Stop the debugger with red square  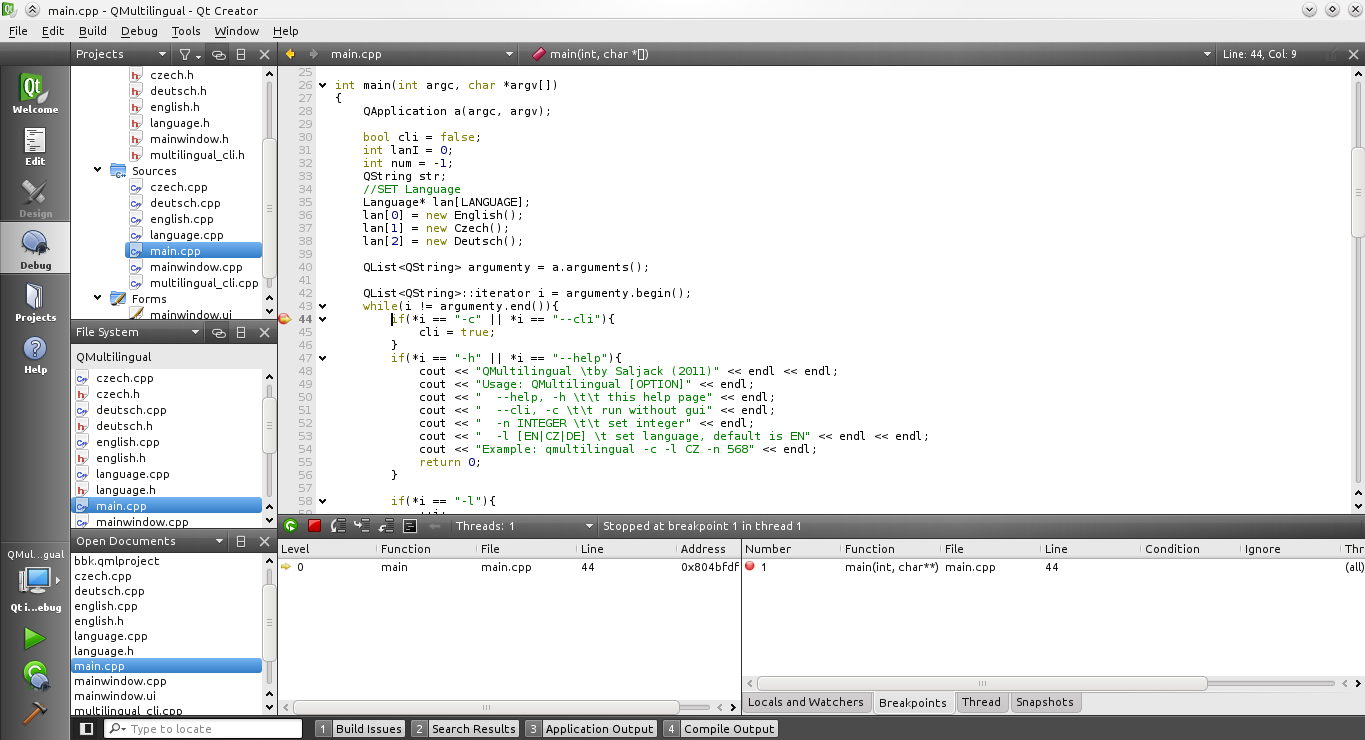314,526
